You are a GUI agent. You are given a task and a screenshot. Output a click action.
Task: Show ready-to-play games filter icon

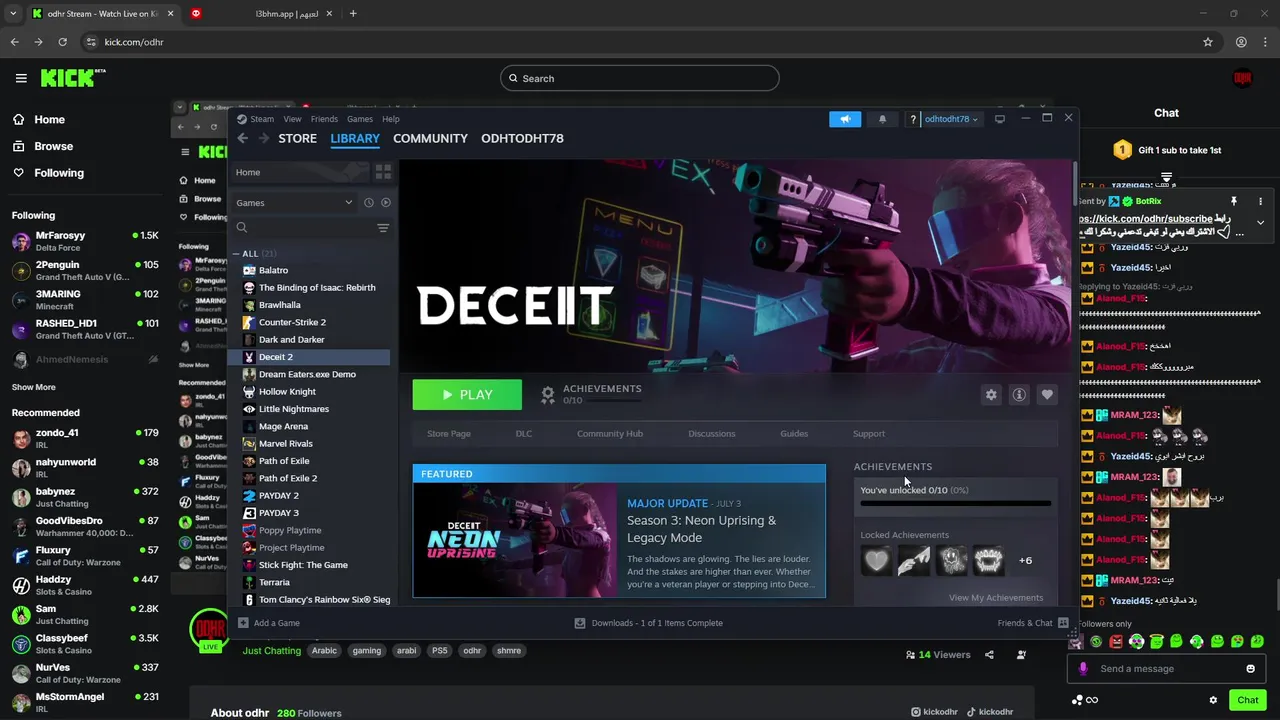(386, 203)
